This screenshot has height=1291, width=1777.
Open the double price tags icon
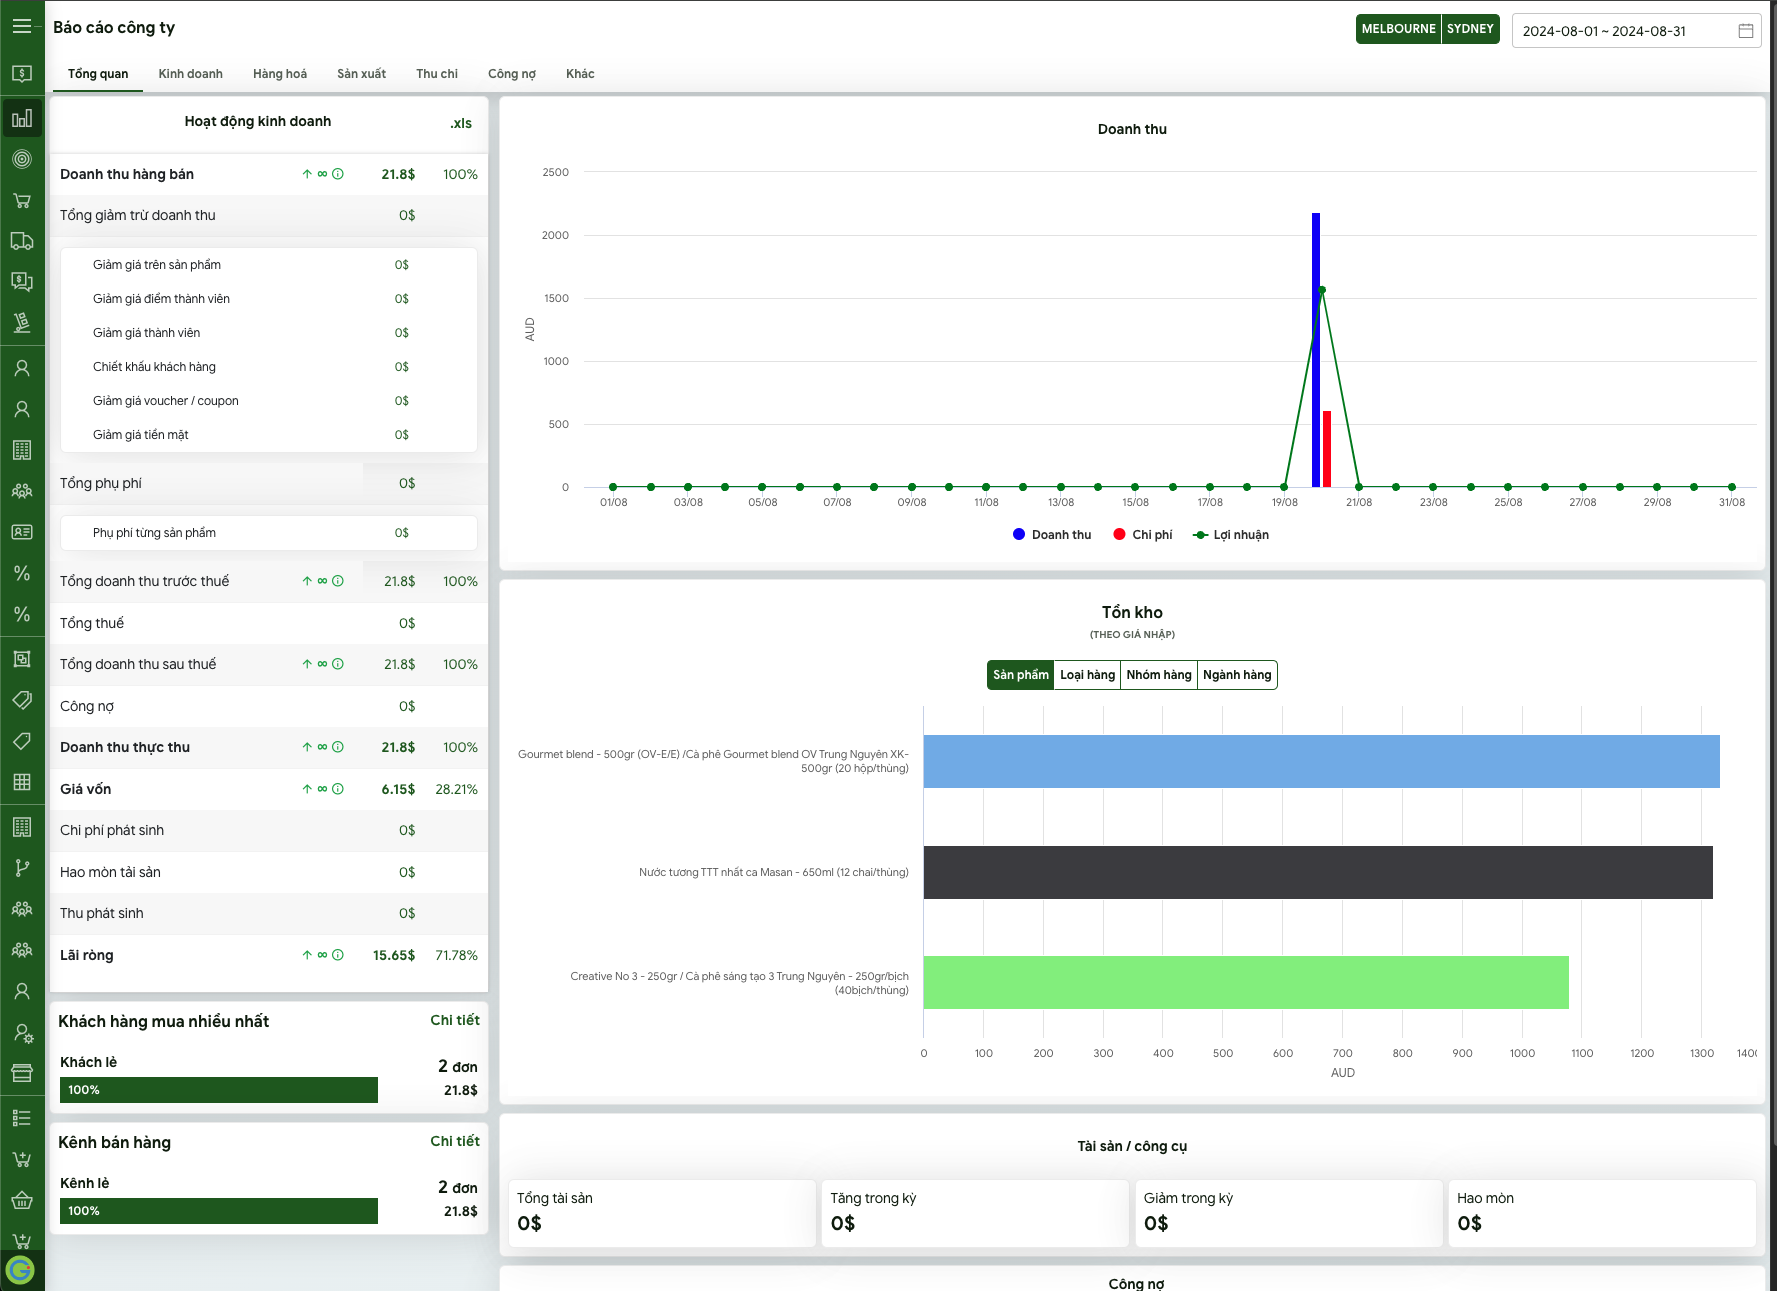[22, 700]
